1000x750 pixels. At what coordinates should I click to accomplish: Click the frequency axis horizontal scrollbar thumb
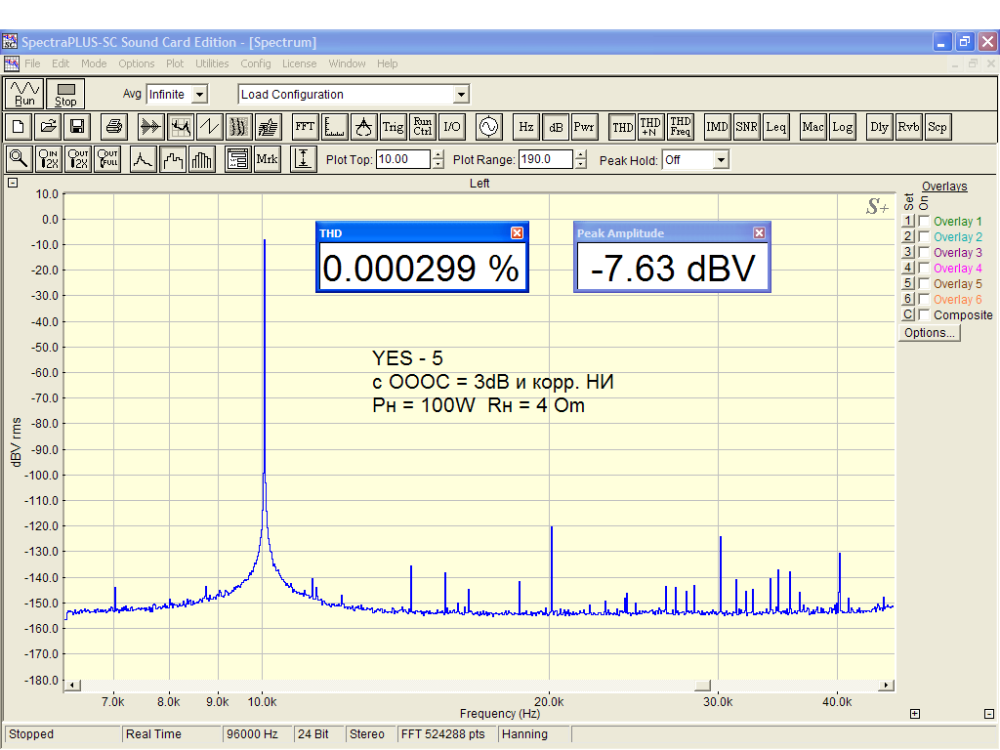[x=703, y=685]
